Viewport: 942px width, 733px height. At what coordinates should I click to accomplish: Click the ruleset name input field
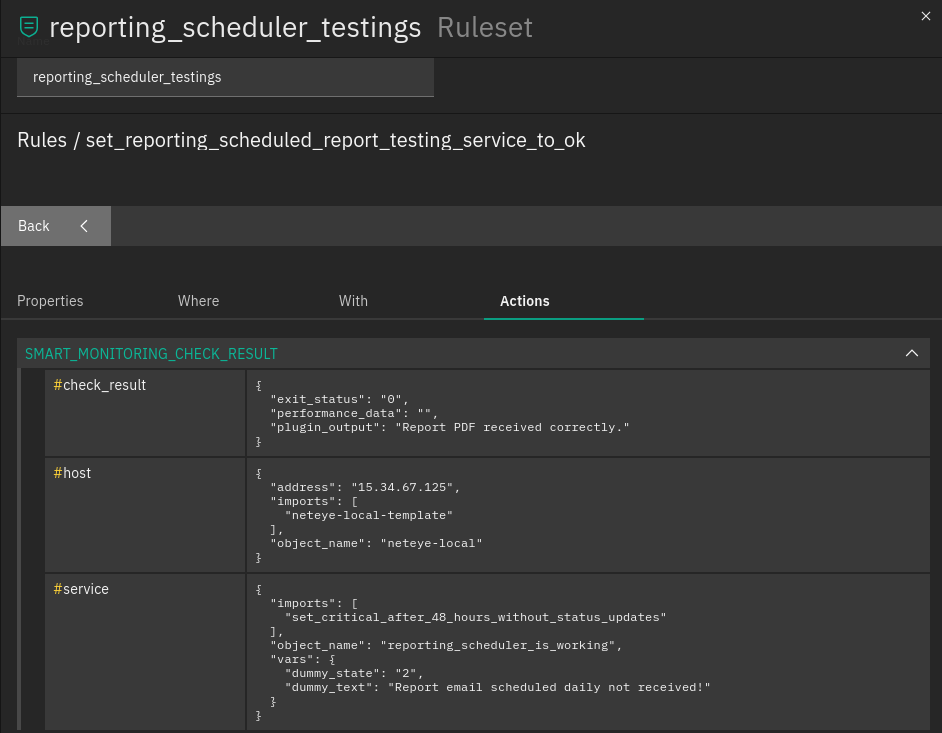point(225,77)
